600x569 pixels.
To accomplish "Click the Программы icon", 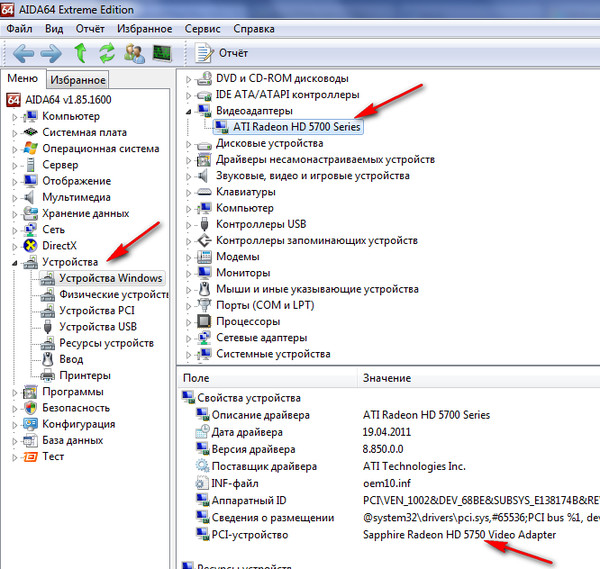I will (30, 391).
